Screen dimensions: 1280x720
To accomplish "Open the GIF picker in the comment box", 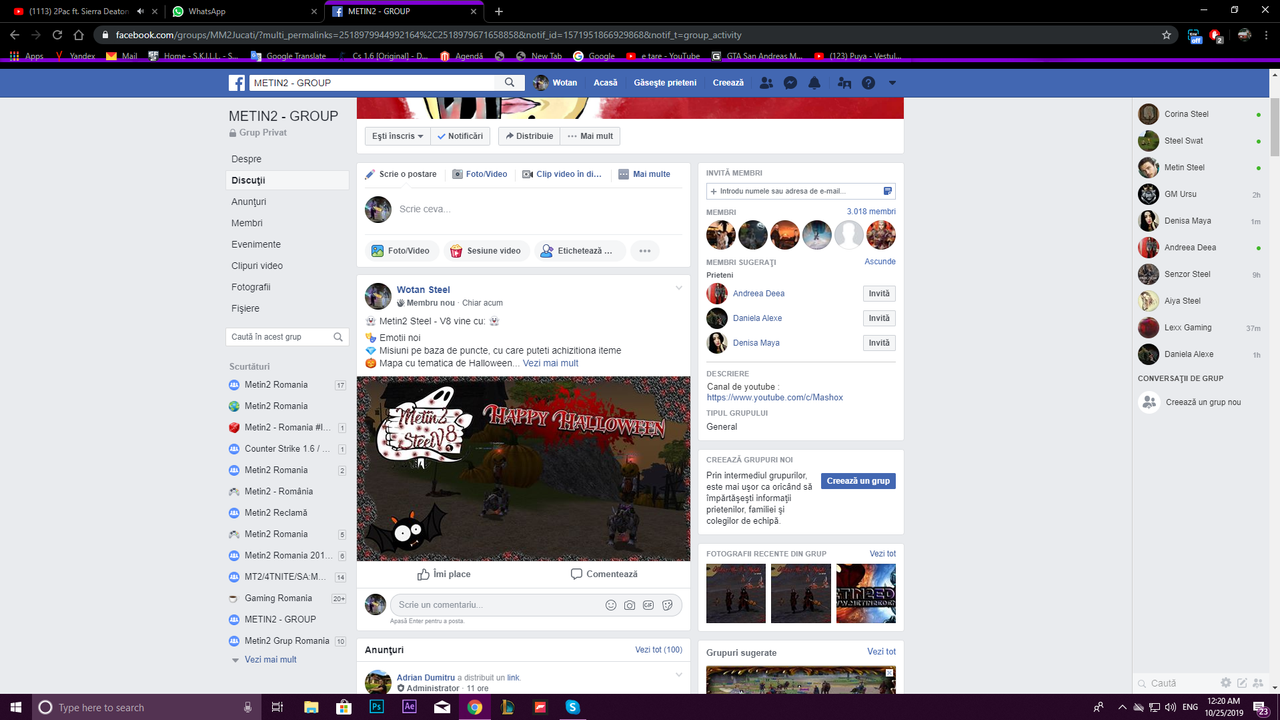I will (648, 605).
